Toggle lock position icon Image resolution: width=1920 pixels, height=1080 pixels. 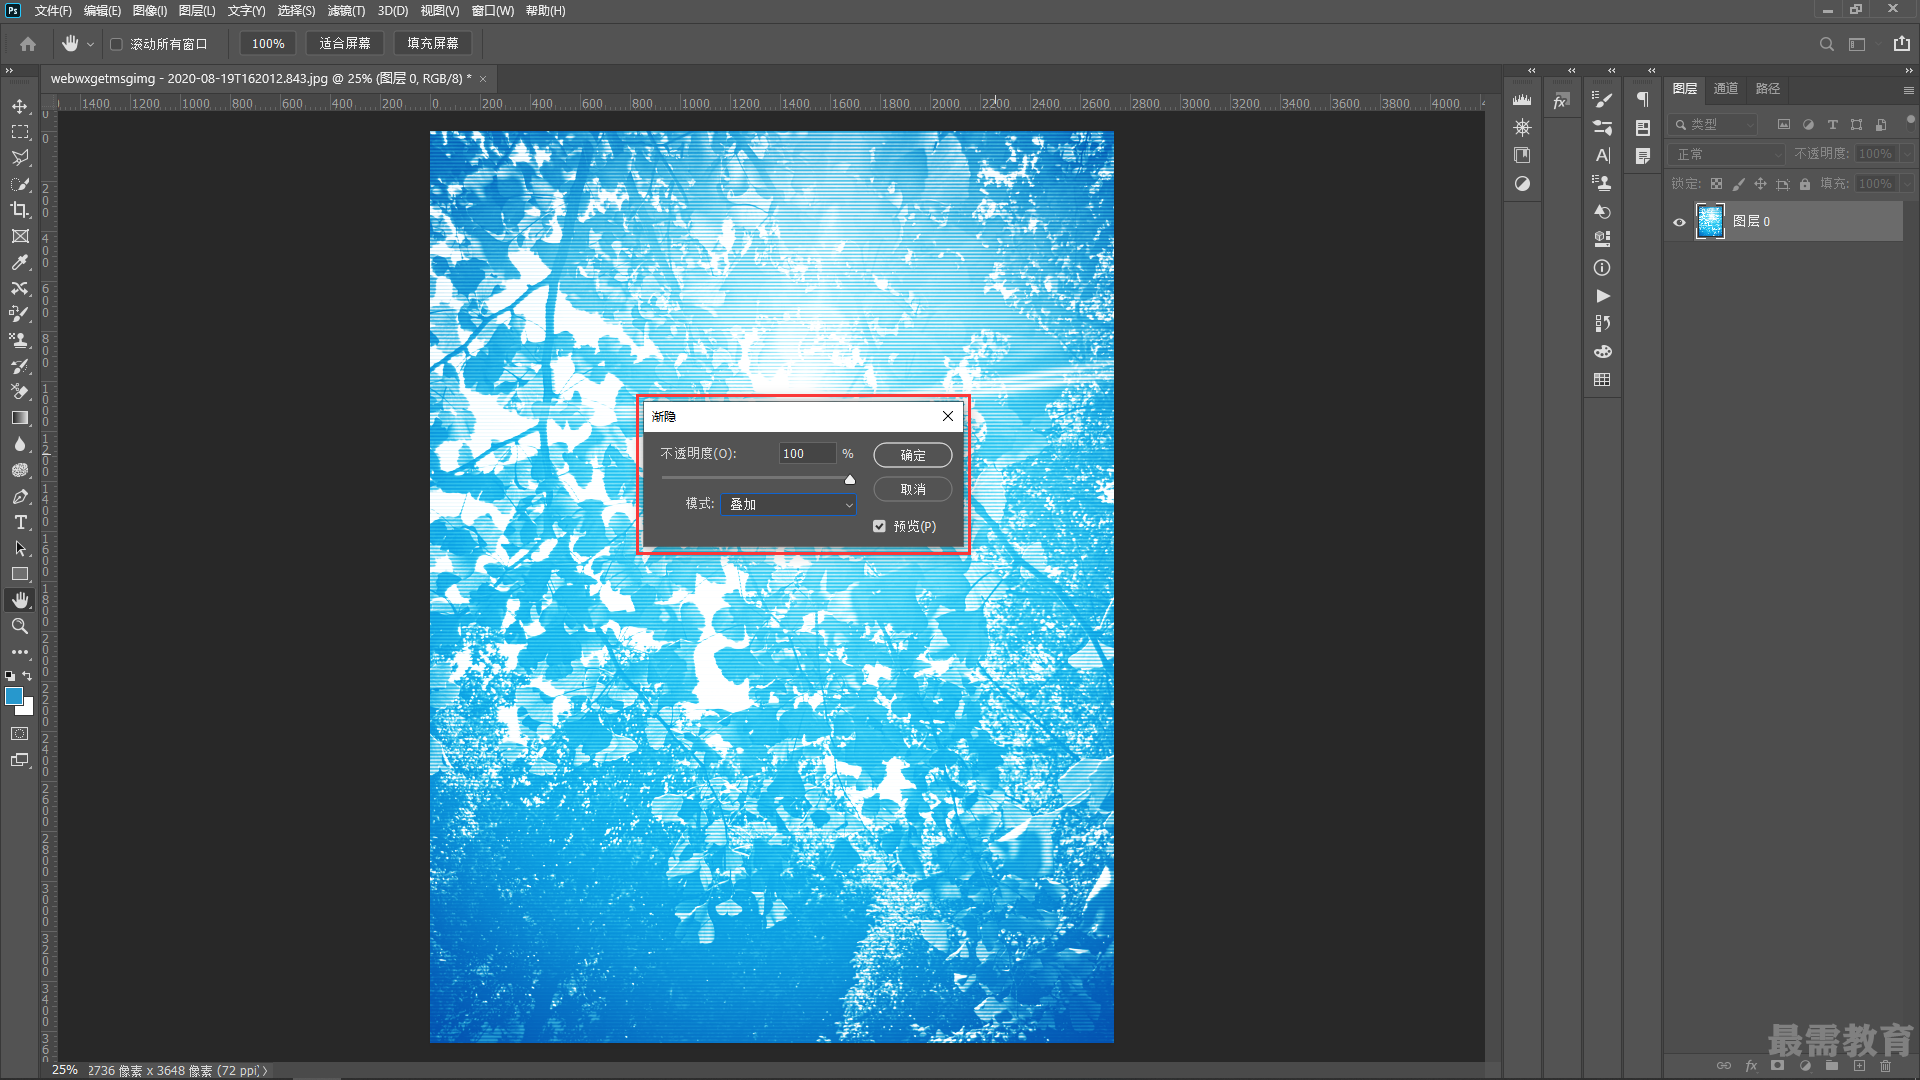[1760, 184]
